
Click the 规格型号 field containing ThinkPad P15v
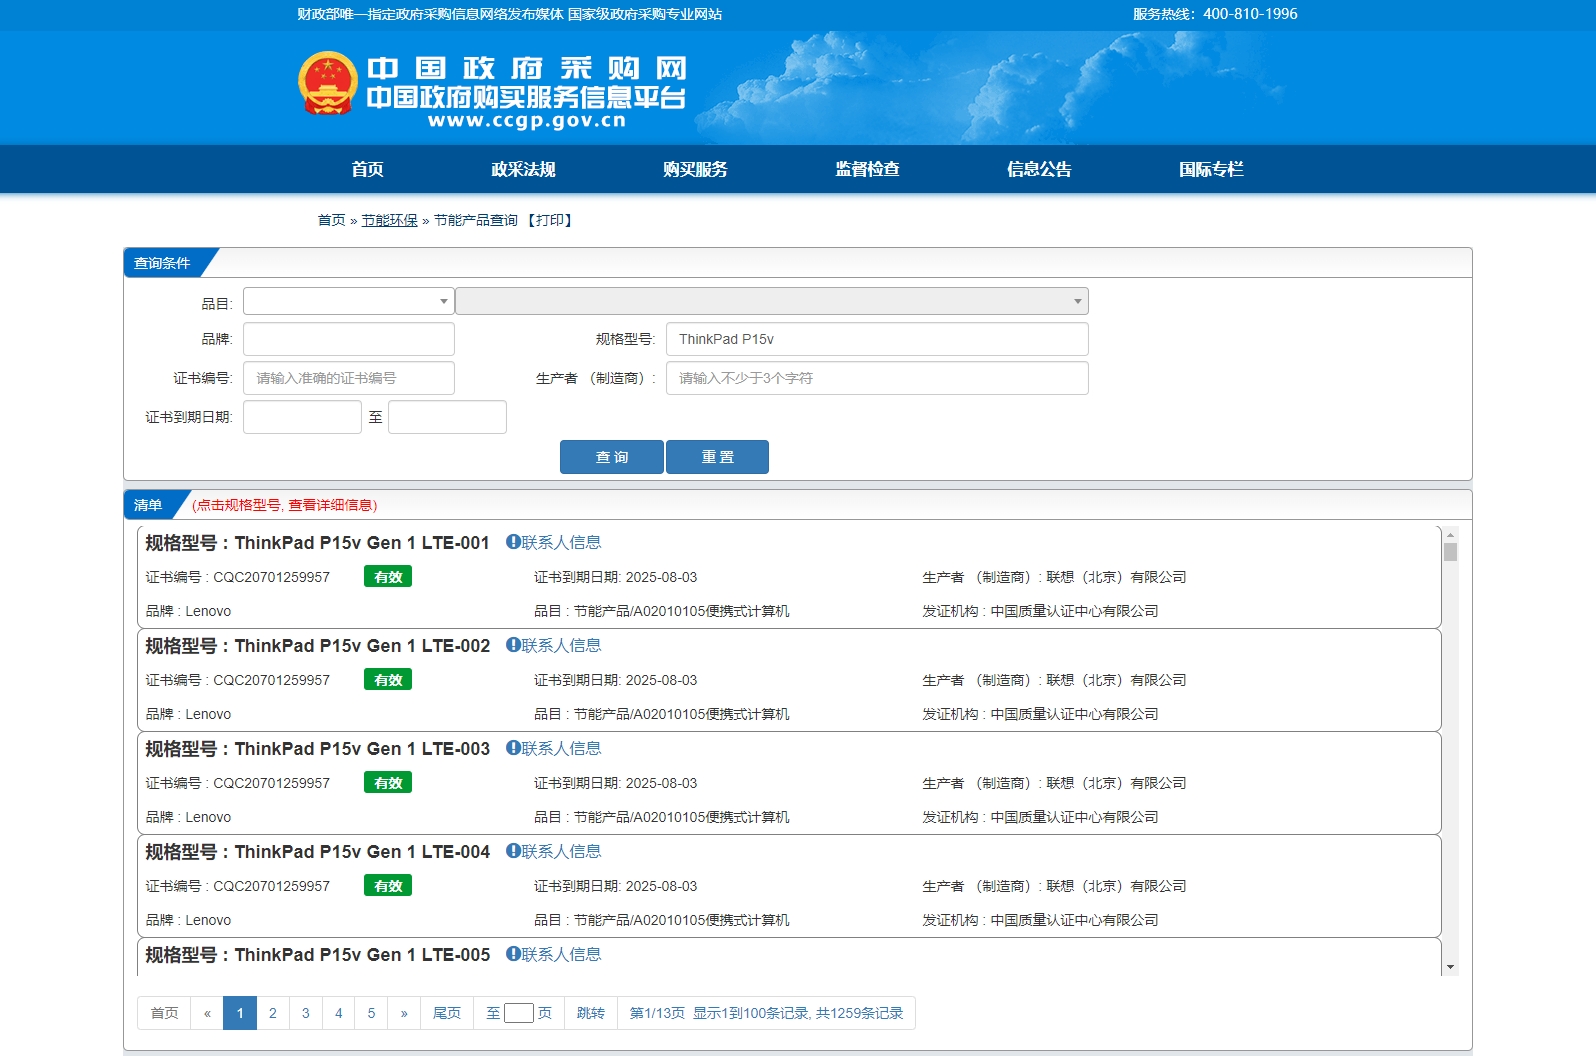click(x=877, y=339)
